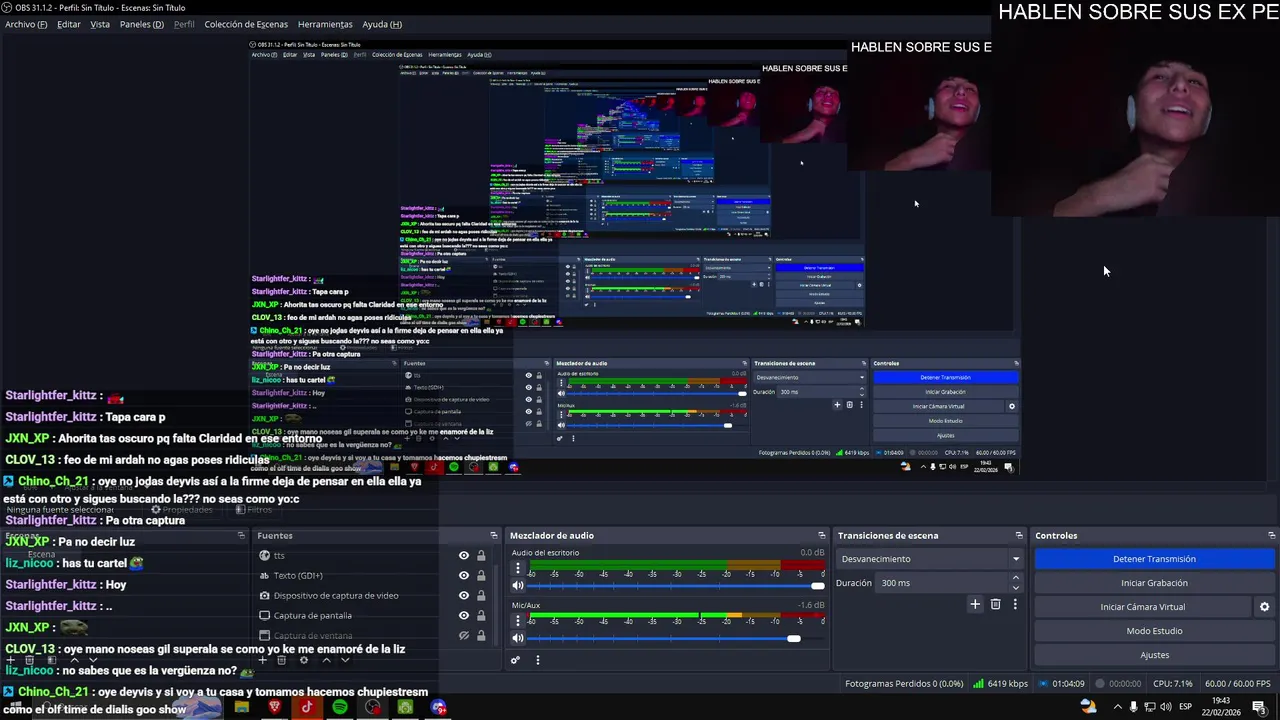Screen dimensions: 1280x720
Task: Move the source up in Fuentes
Action: point(326,660)
